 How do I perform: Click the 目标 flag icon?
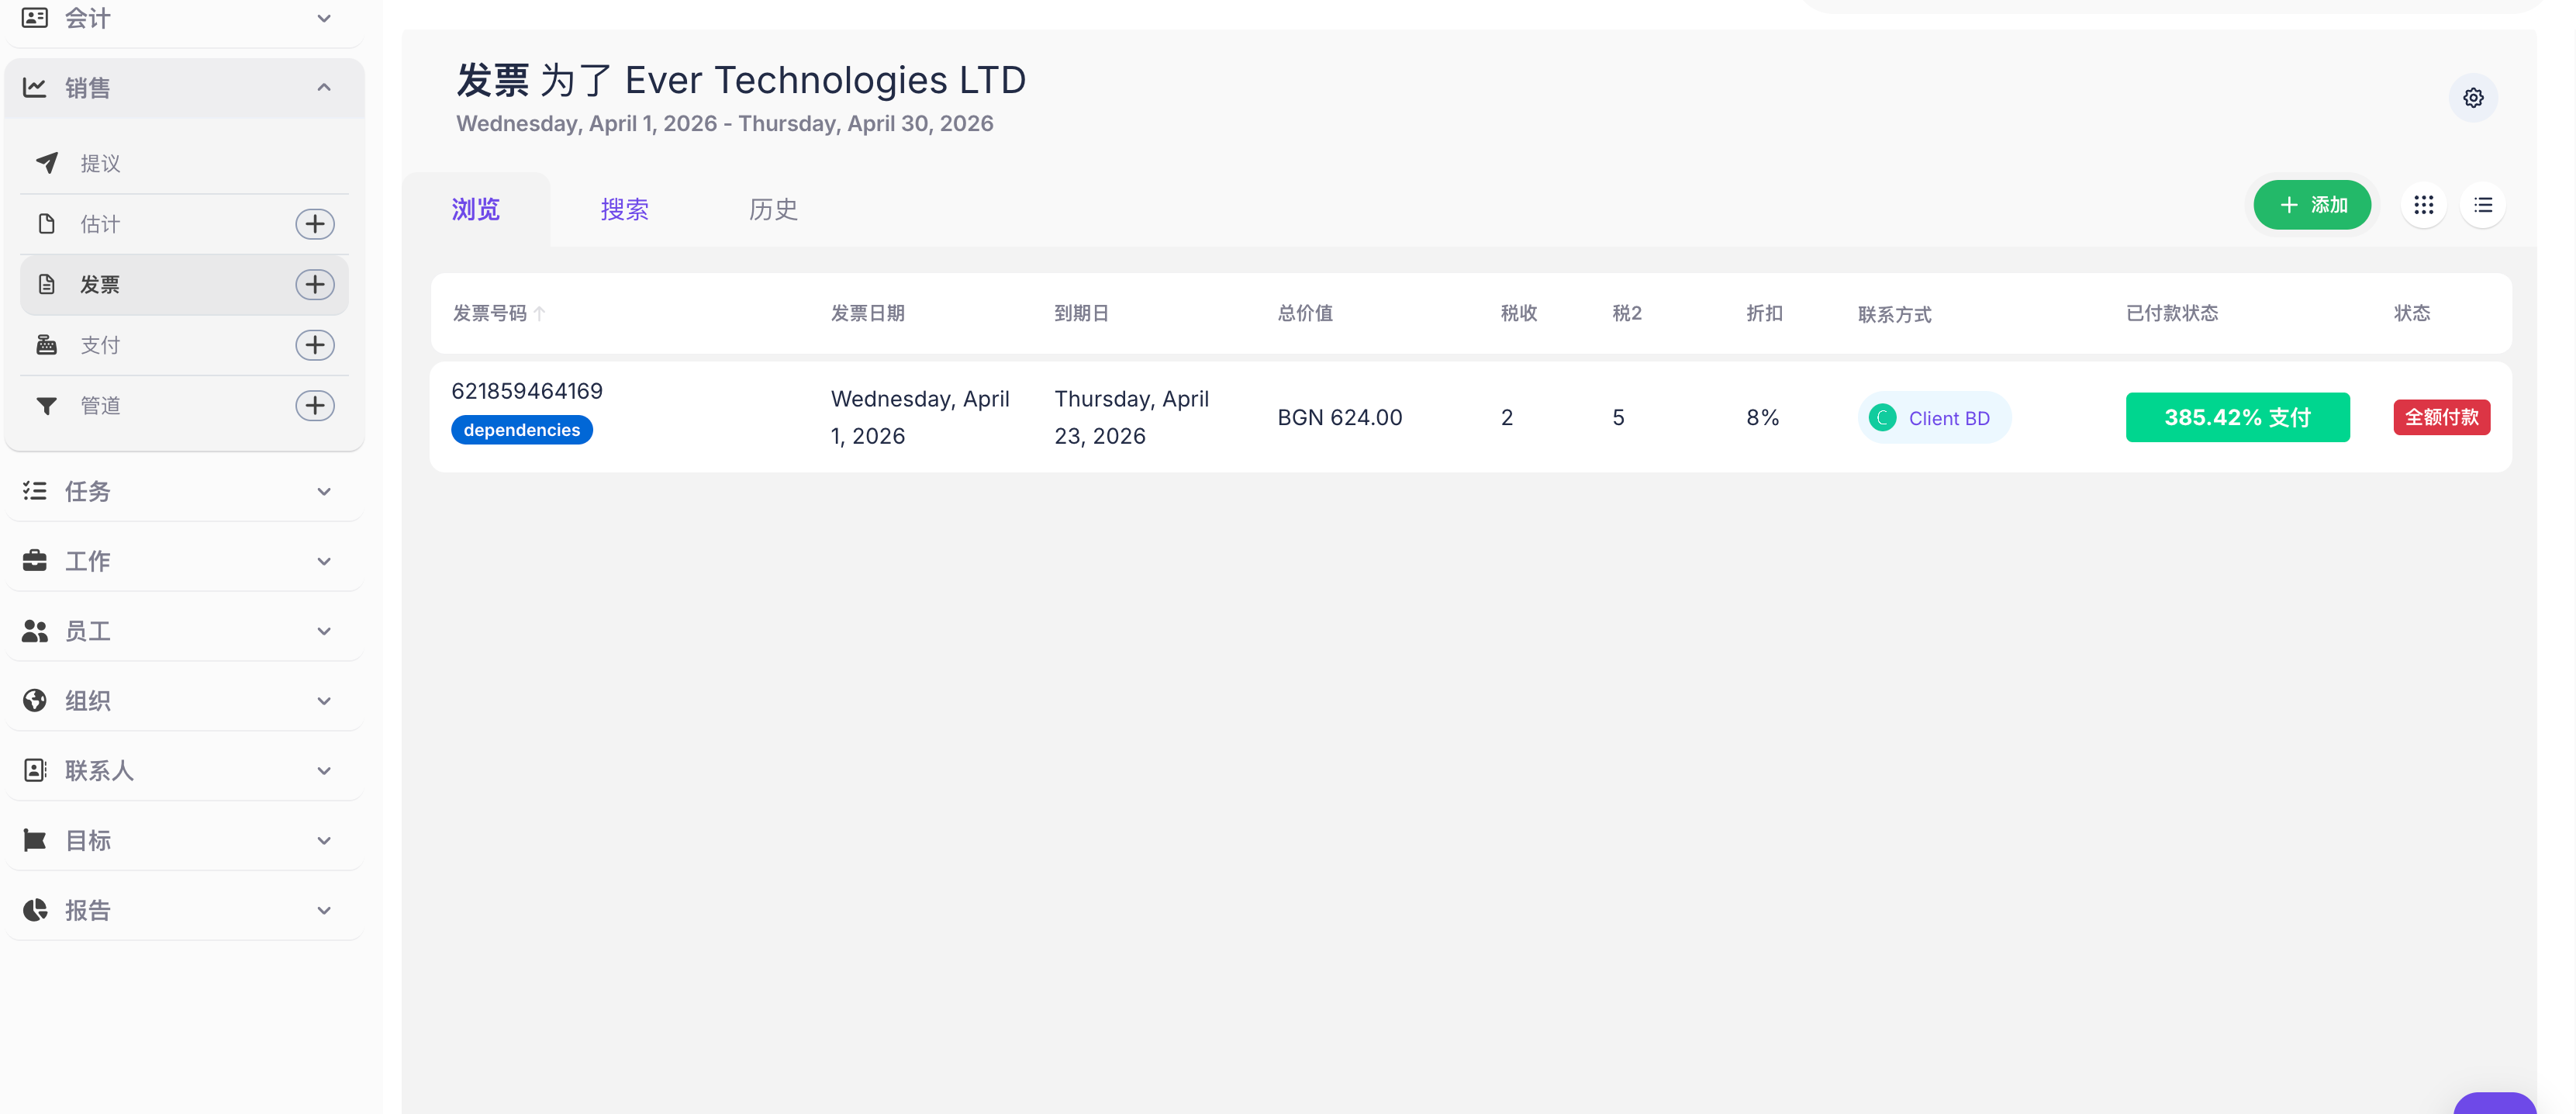click(35, 840)
